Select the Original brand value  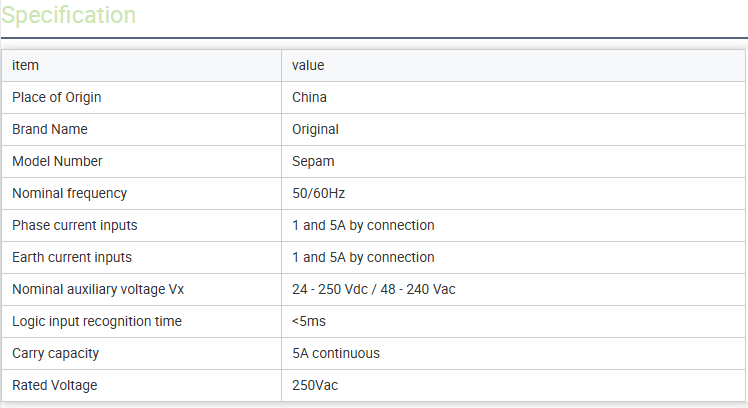315,129
